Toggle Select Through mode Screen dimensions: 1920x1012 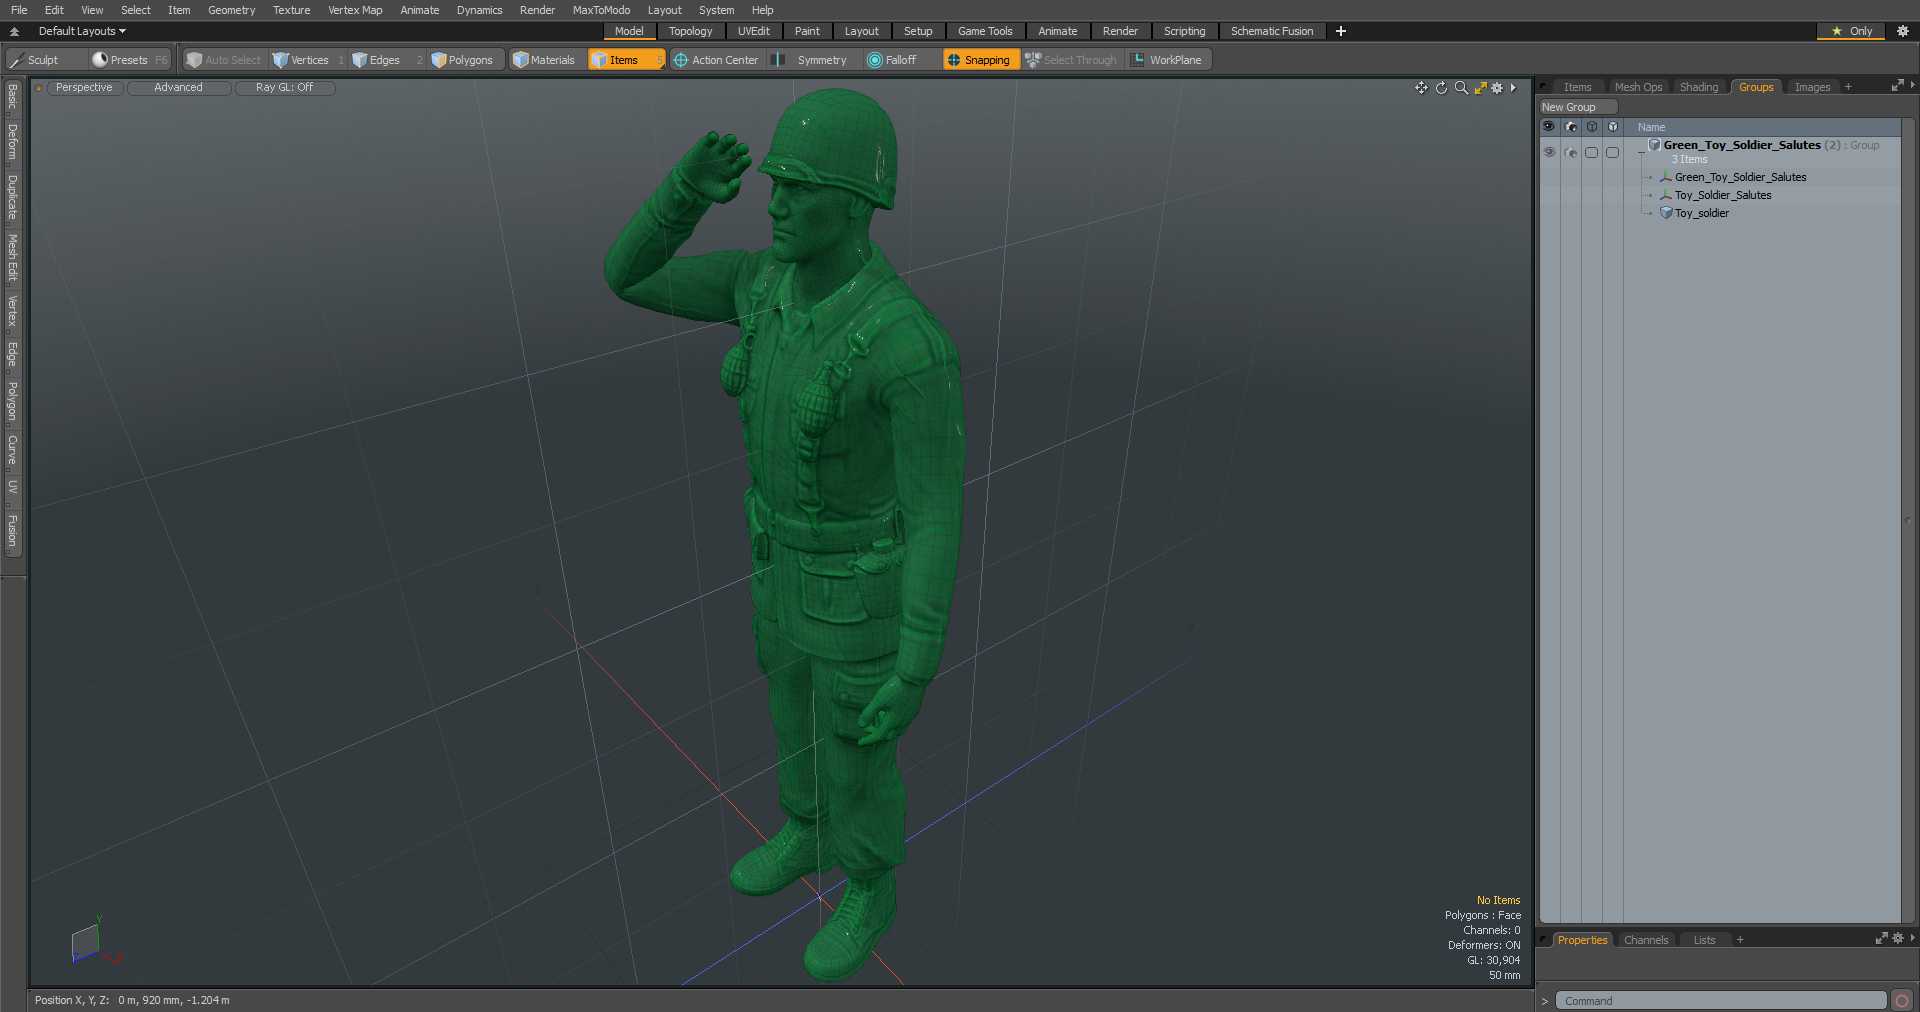coord(1071,60)
